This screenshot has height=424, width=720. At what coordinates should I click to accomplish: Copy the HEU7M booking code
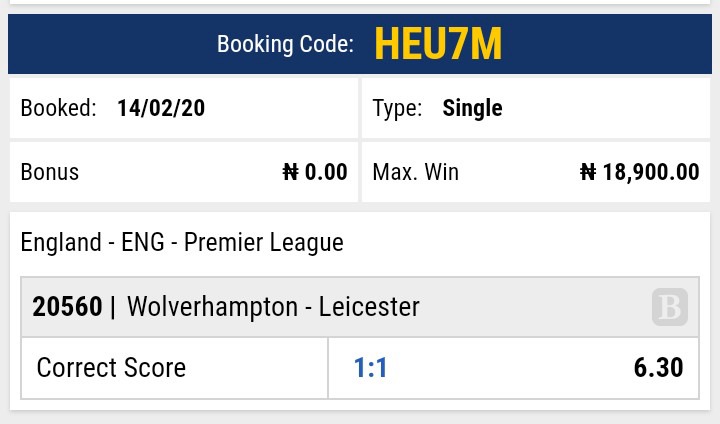point(438,45)
